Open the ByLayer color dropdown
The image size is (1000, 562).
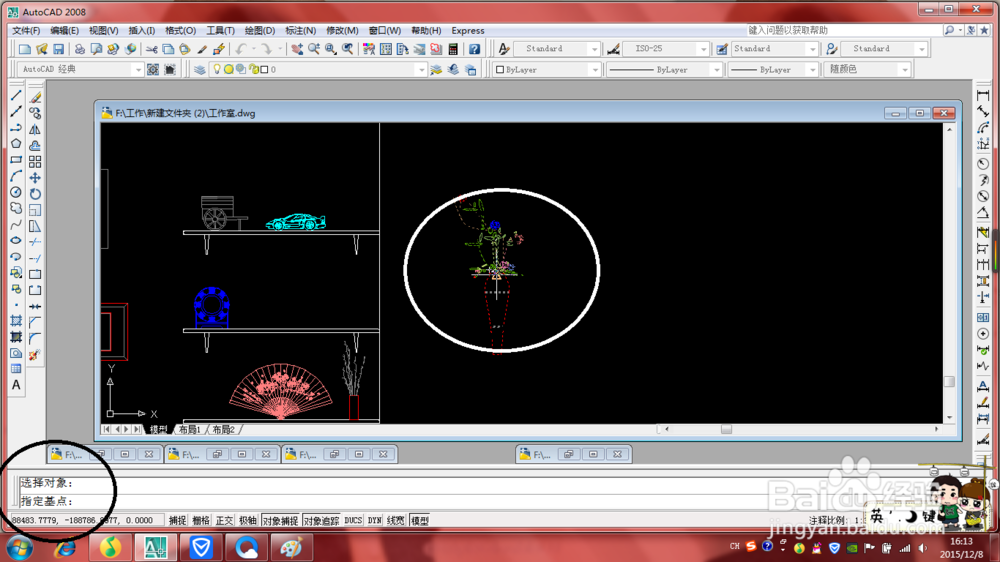pyautogui.click(x=595, y=70)
